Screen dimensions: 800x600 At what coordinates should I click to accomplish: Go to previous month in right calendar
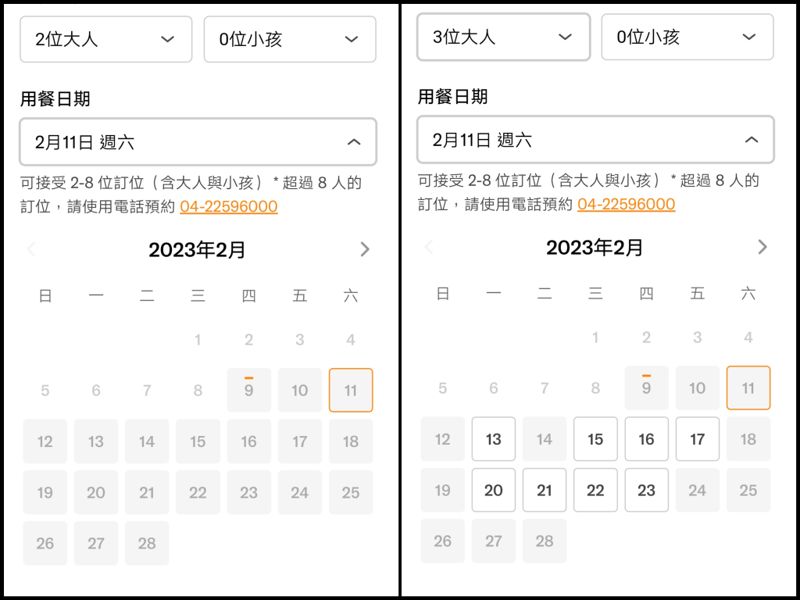pos(429,247)
